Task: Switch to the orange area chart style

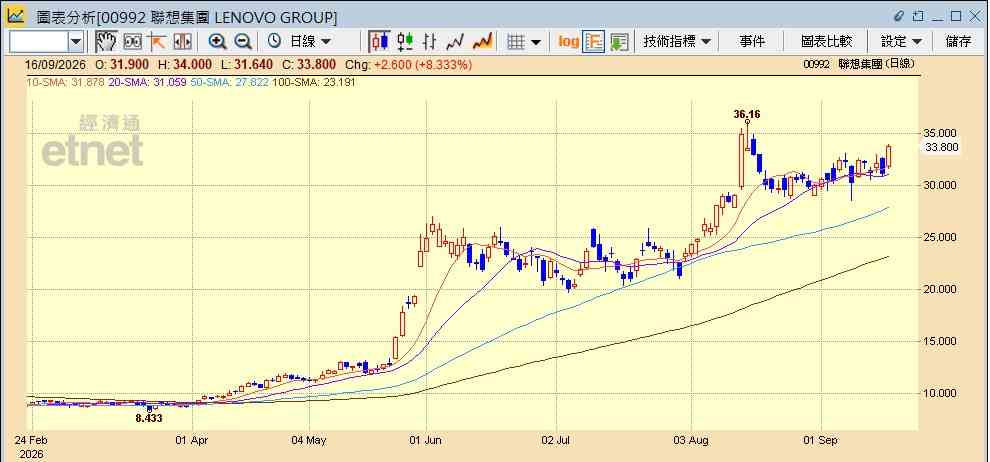Action: pyautogui.click(x=482, y=42)
